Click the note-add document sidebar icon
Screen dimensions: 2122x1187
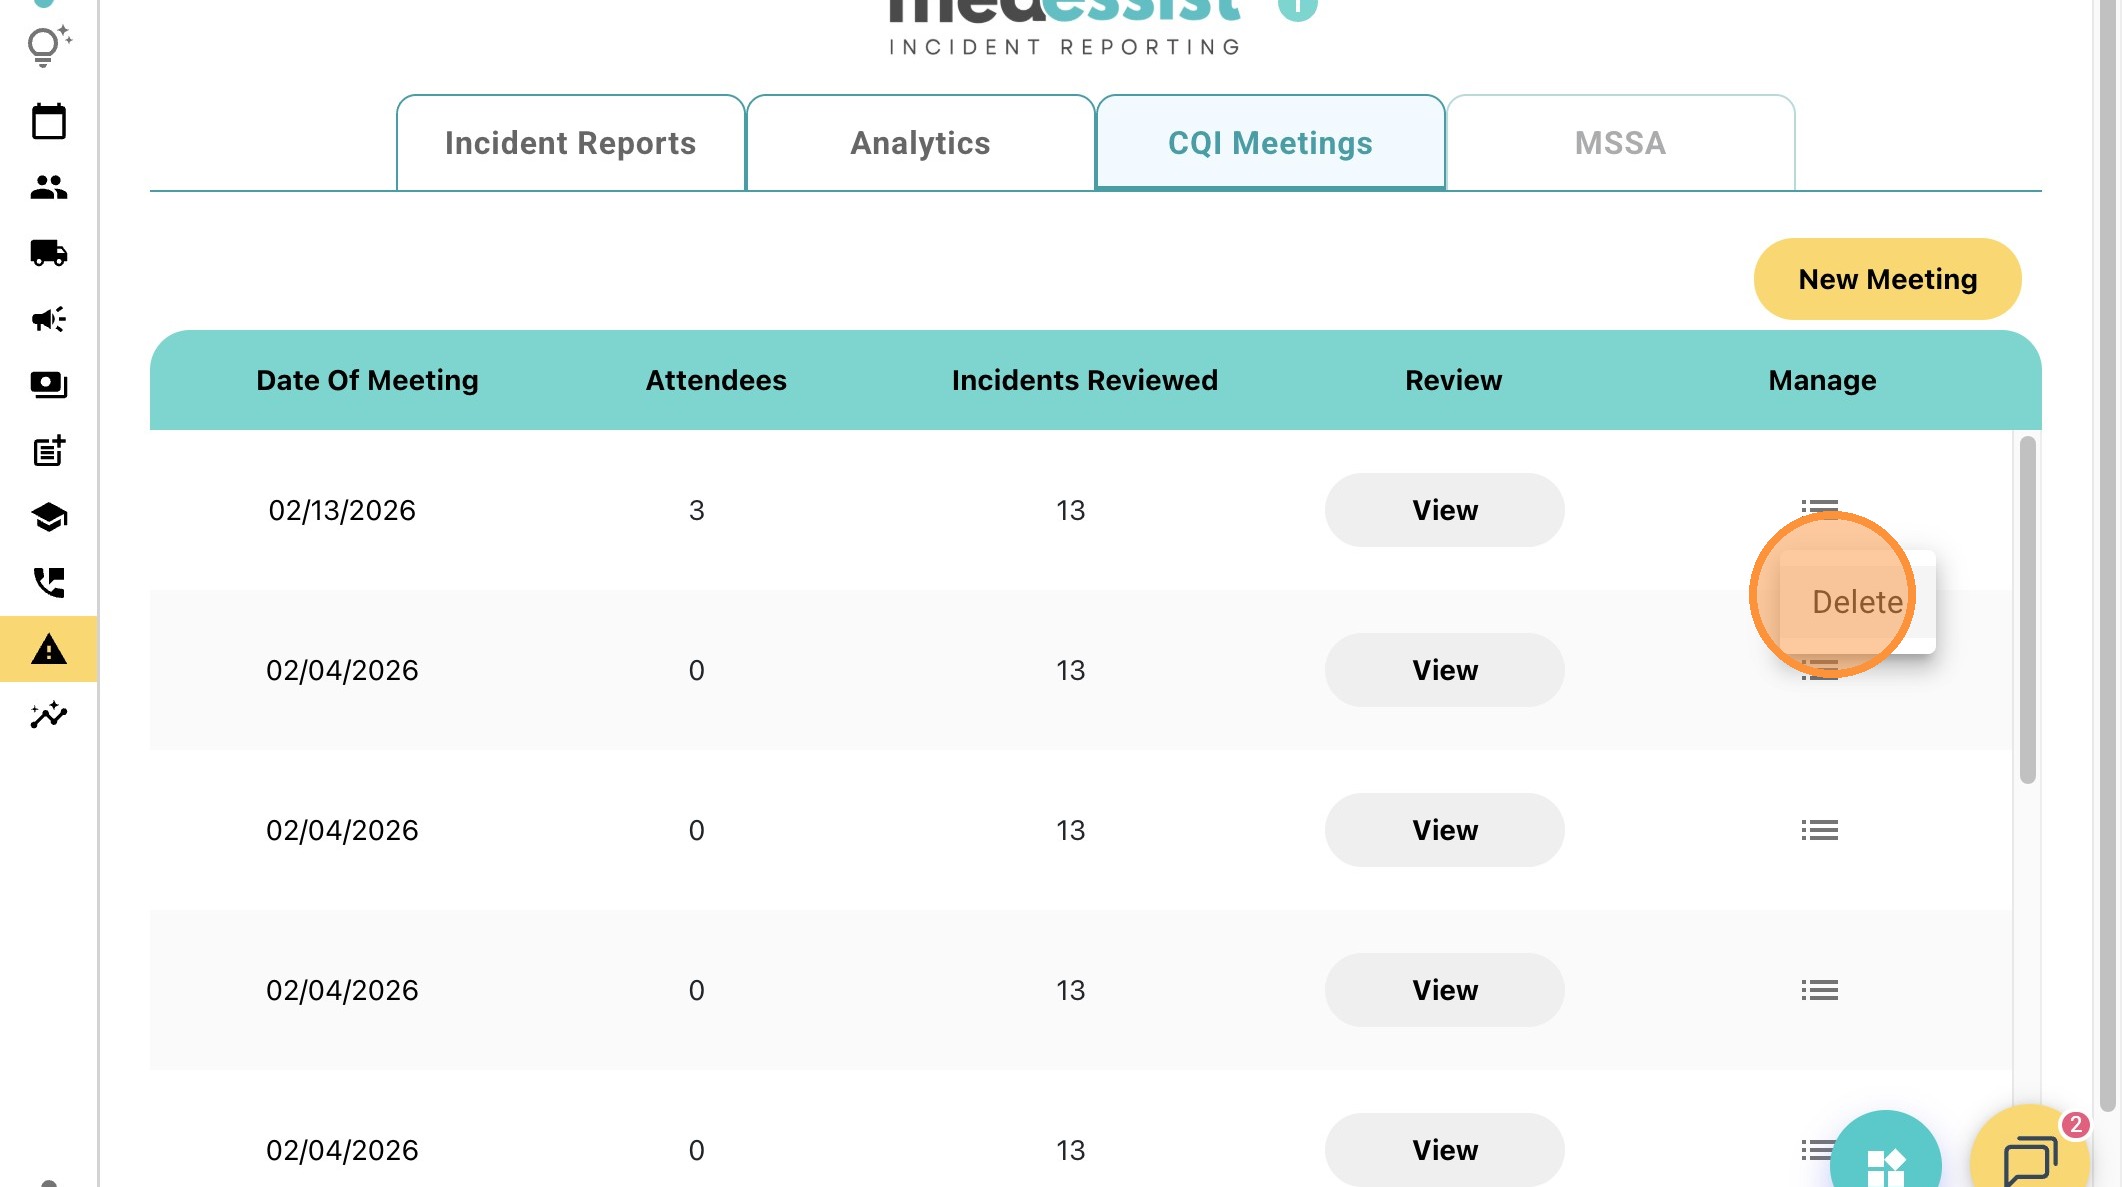(48, 451)
